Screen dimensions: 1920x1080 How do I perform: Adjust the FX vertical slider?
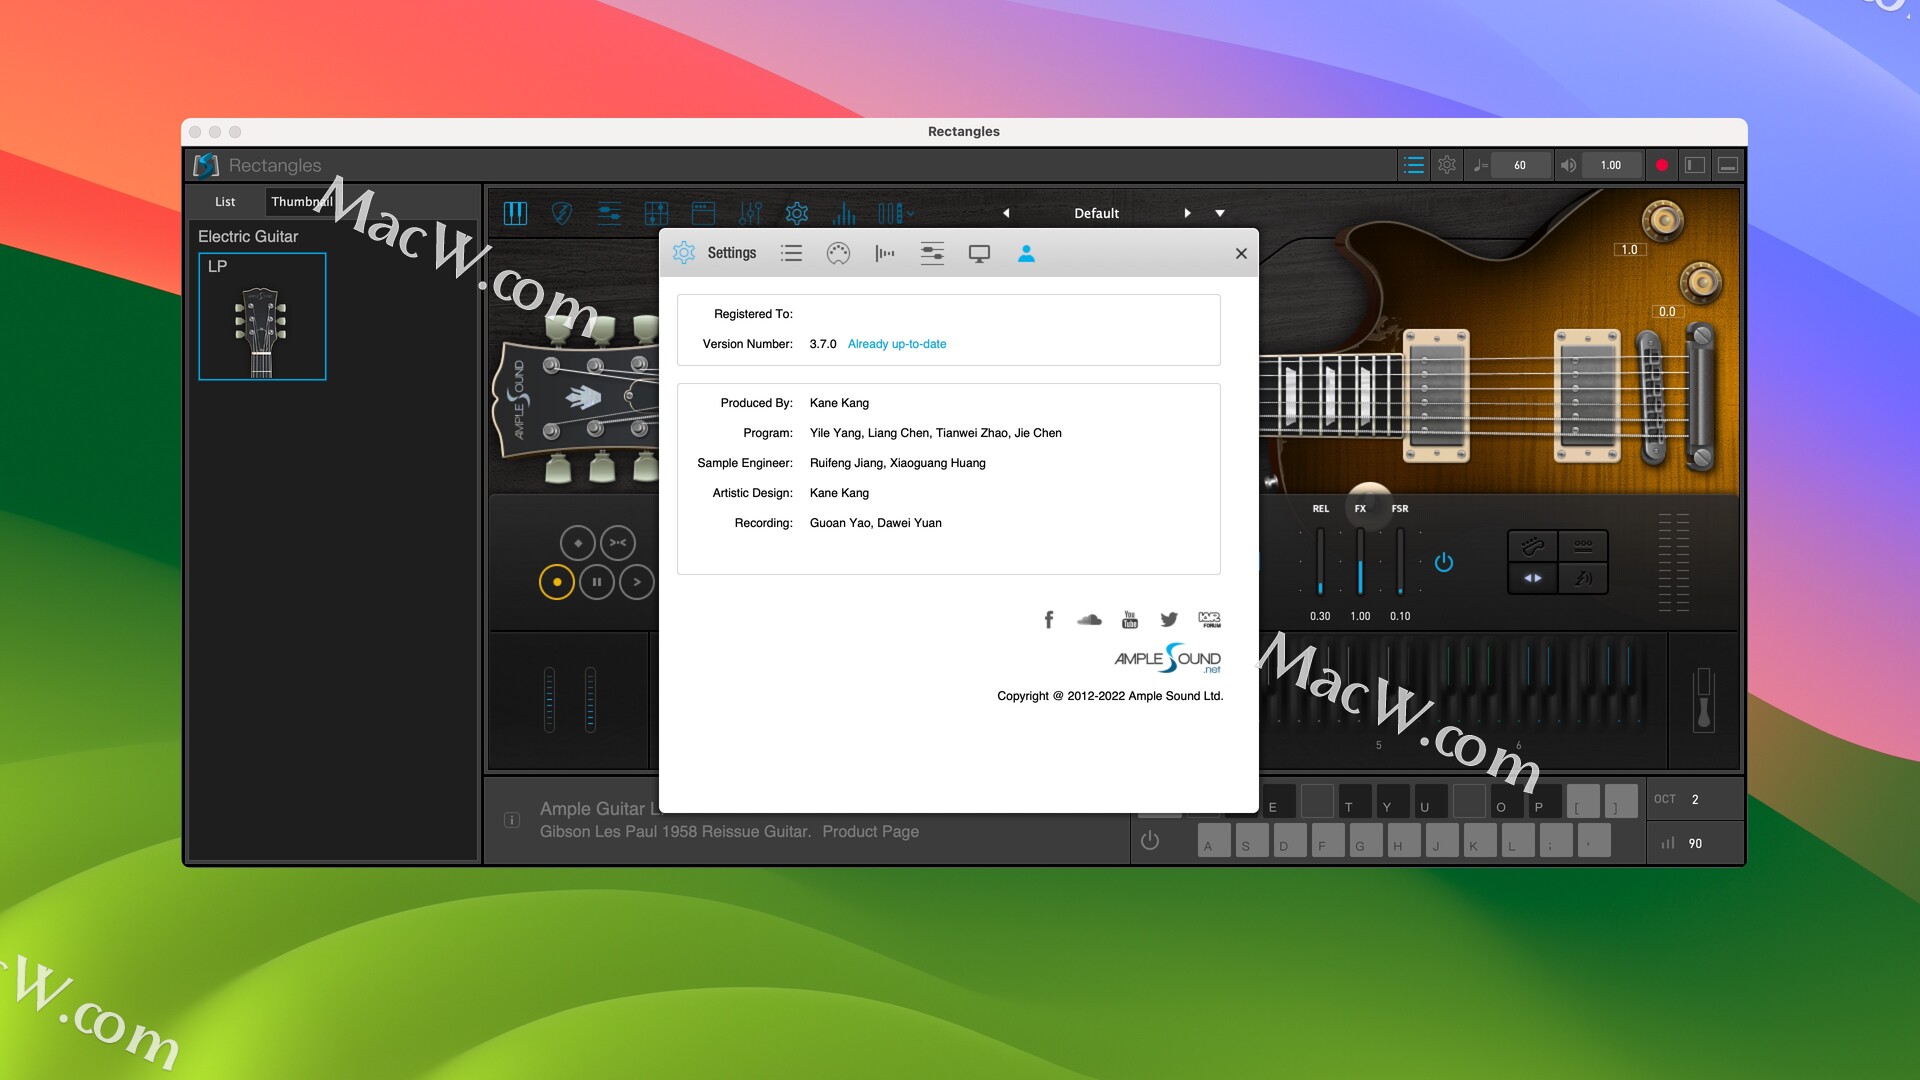1360,563
